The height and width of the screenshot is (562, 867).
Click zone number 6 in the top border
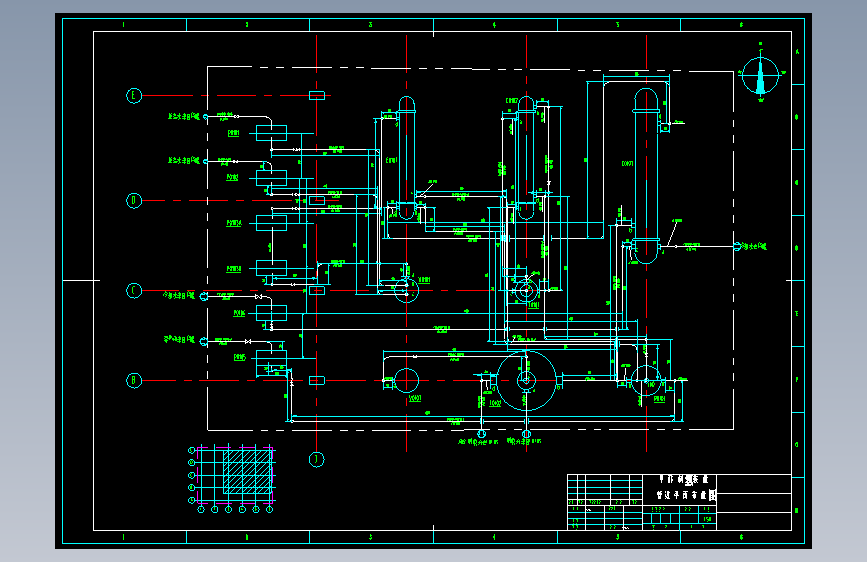click(741, 25)
